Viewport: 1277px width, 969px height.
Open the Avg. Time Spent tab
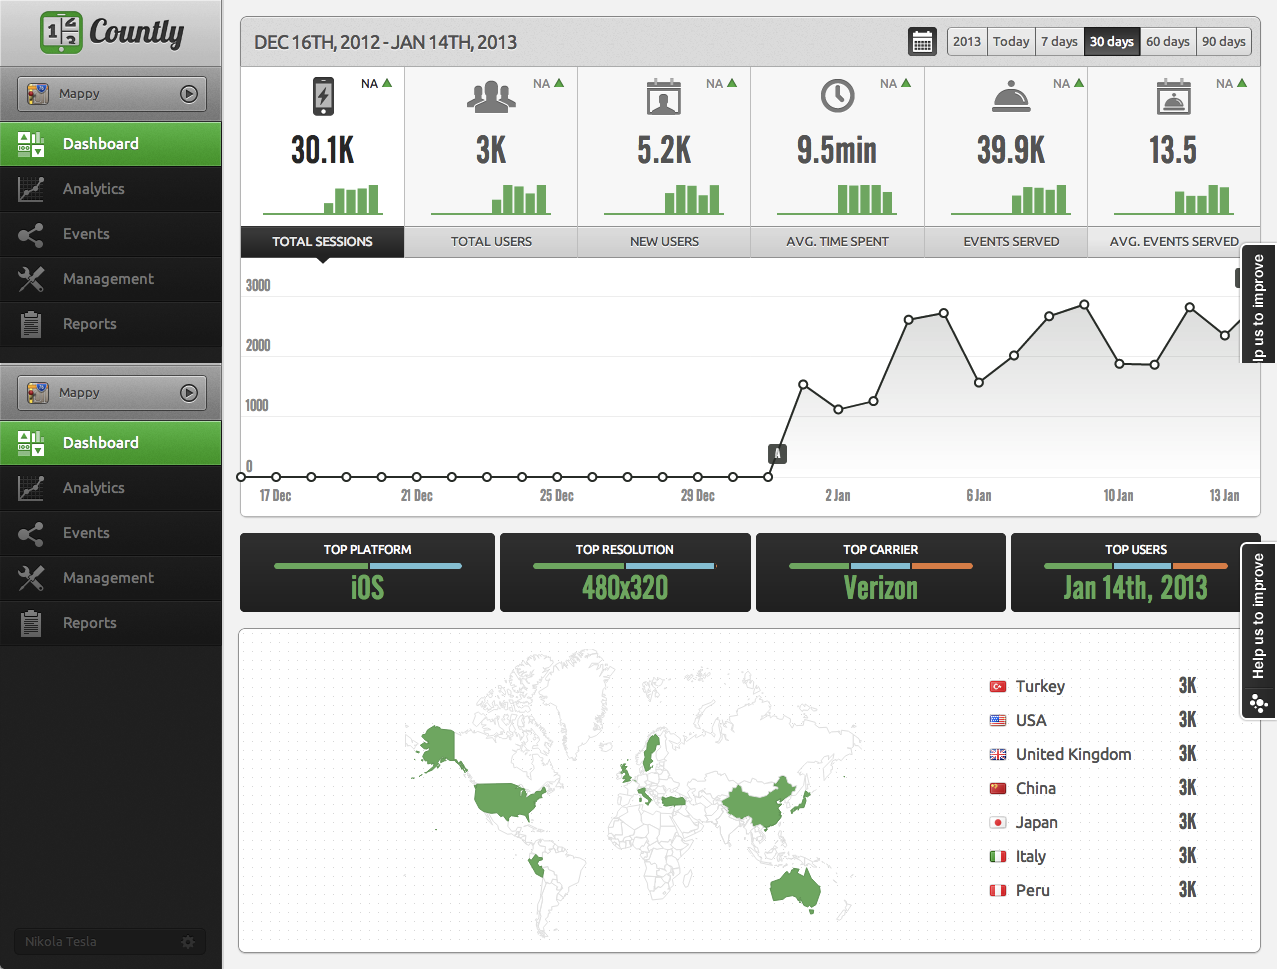(x=837, y=241)
